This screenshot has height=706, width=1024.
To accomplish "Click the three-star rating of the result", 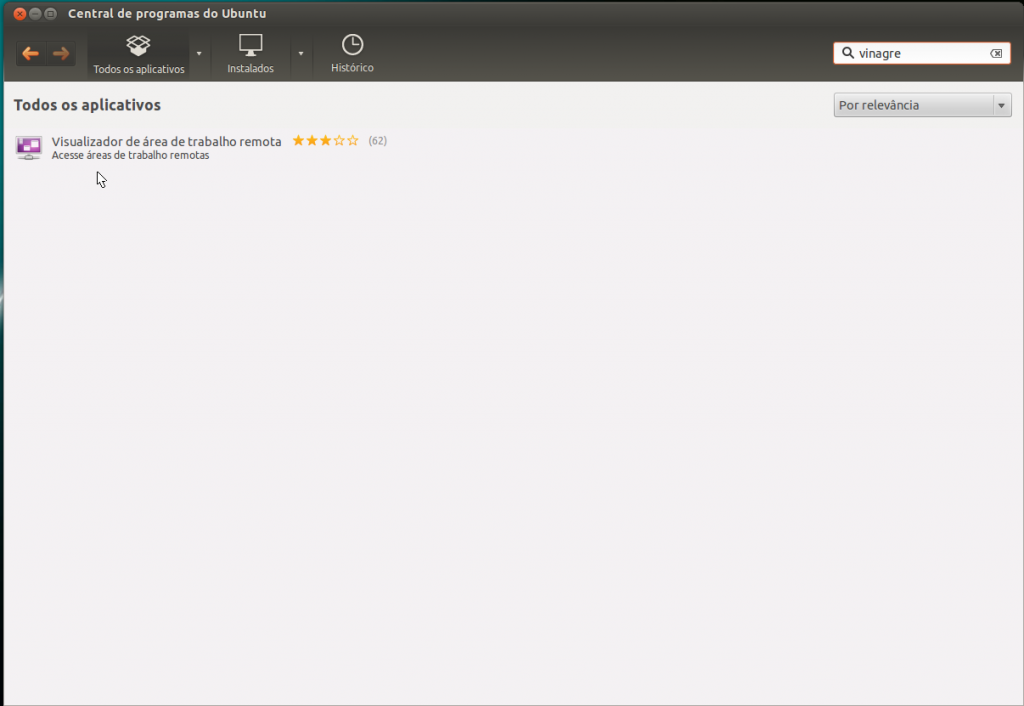I will [x=325, y=140].
